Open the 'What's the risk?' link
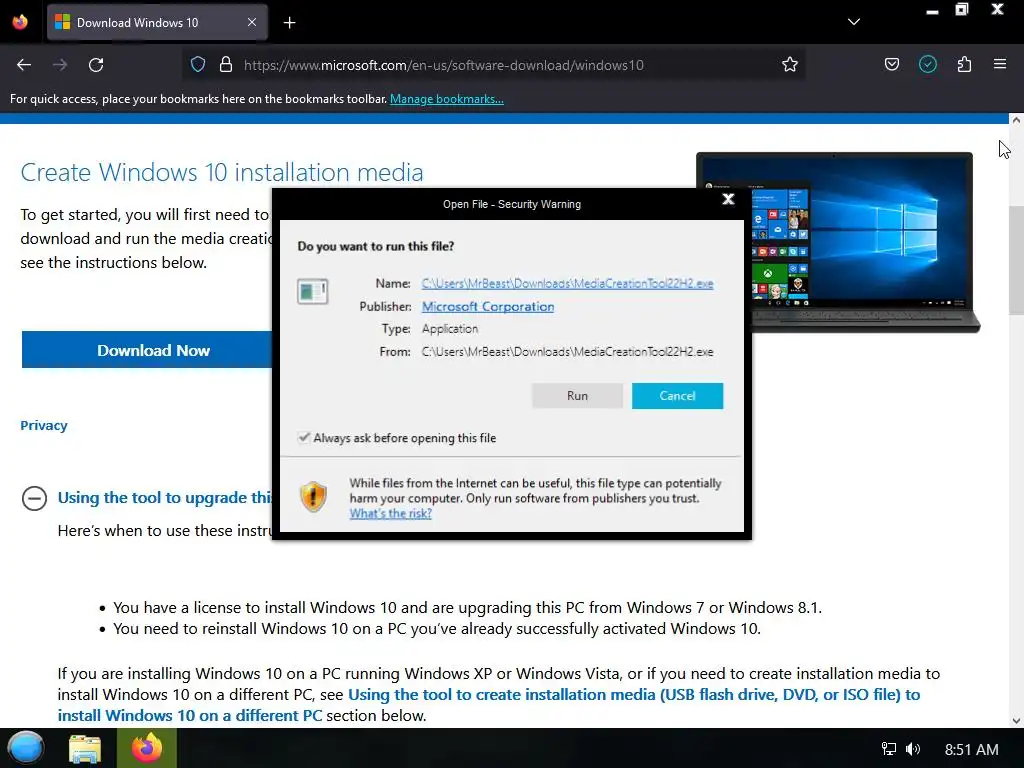1024x768 pixels. coord(391,514)
